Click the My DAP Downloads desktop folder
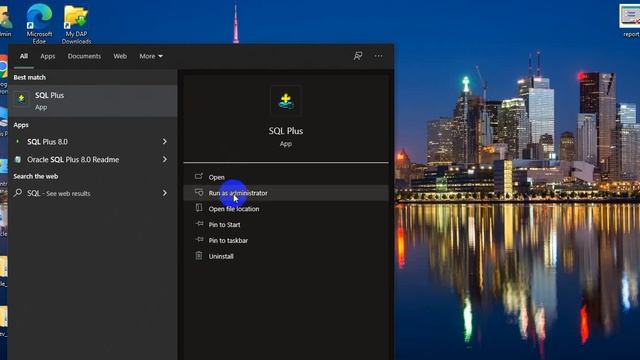The height and width of the screenshot is (360, 640). pyautogui.click(x=76, y=24)
